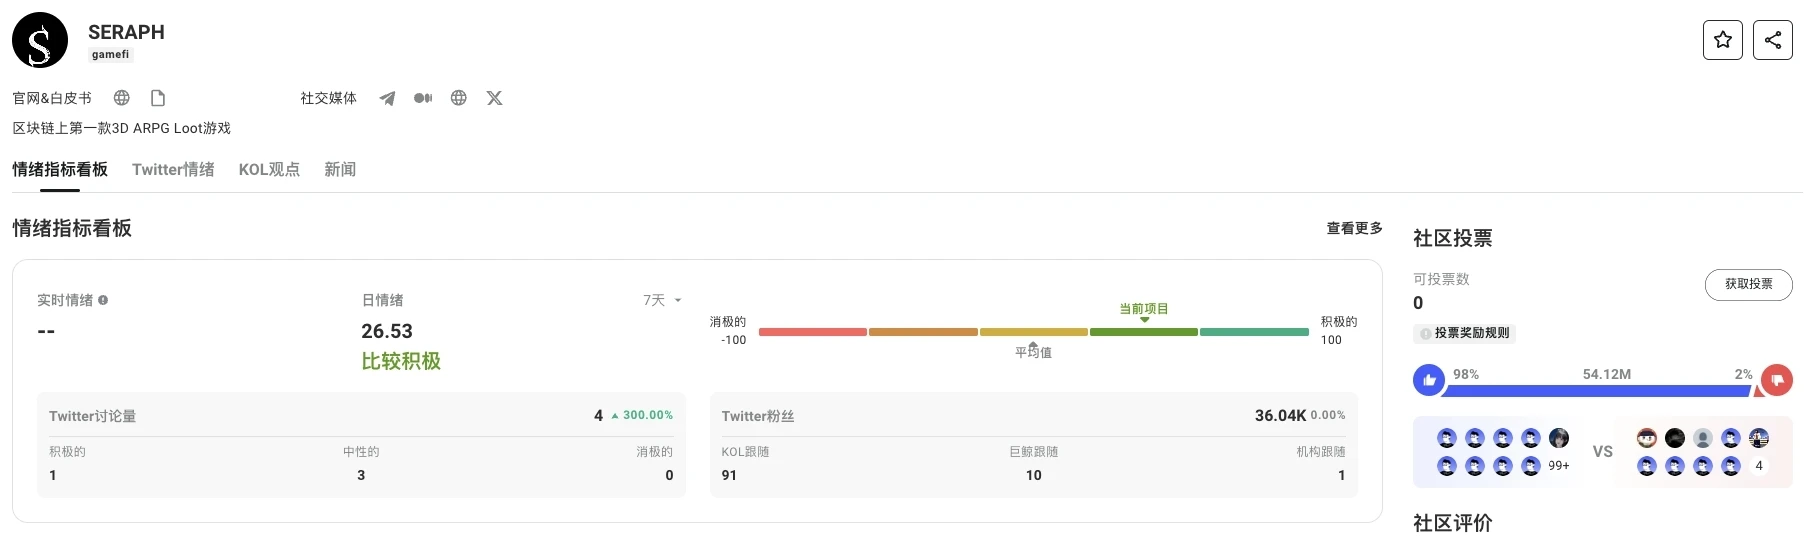The height and width of the screenshot is (541, 1814).
Task: Open the Medium social icon
Action: pyautogui.click(x=423, y=98)
